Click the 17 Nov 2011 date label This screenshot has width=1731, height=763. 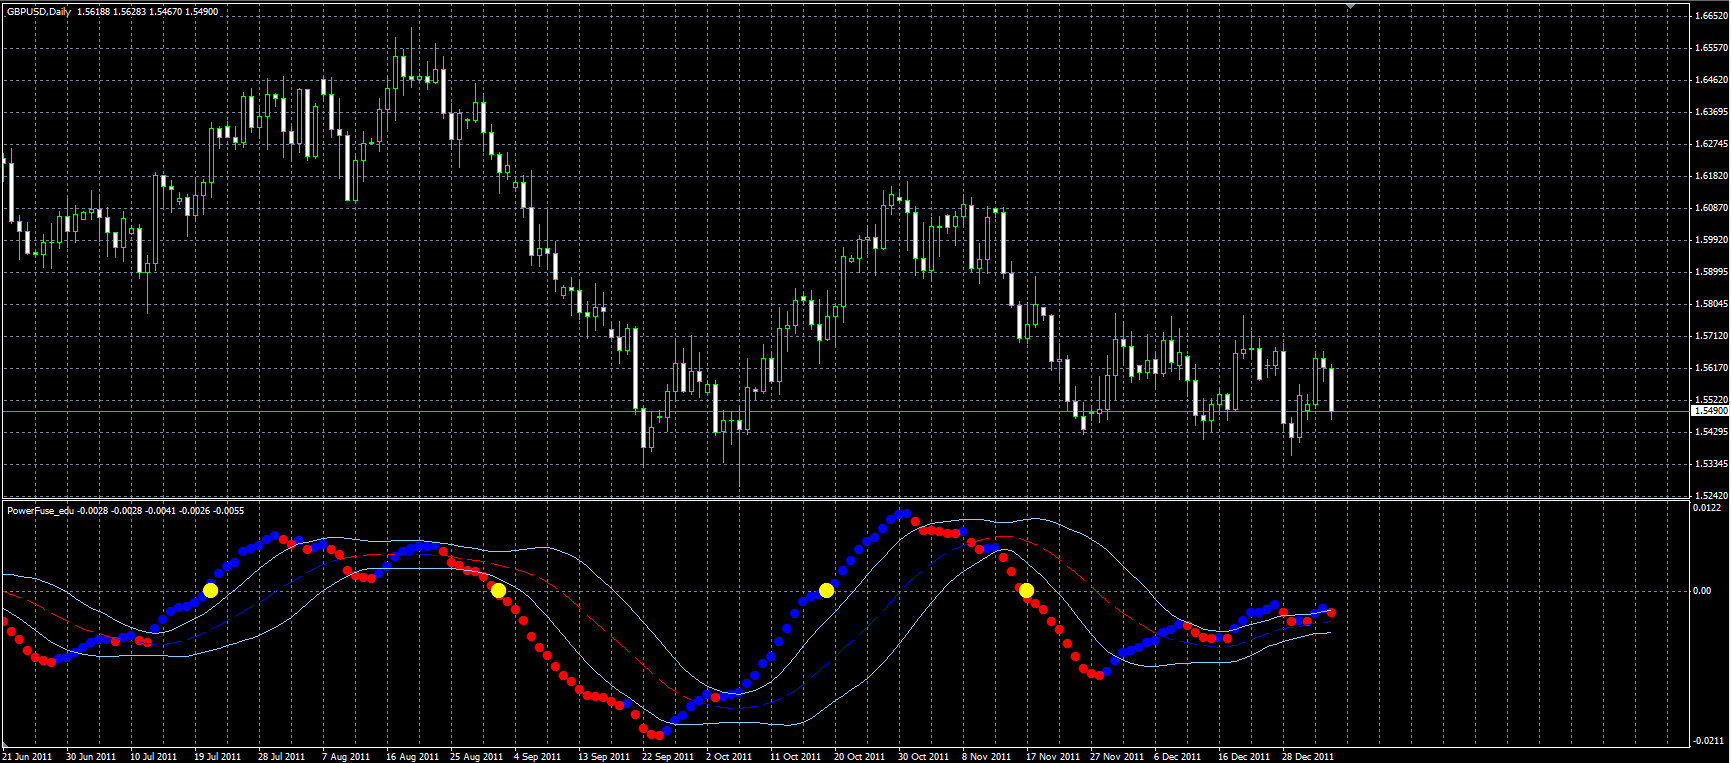point(1053,757)
